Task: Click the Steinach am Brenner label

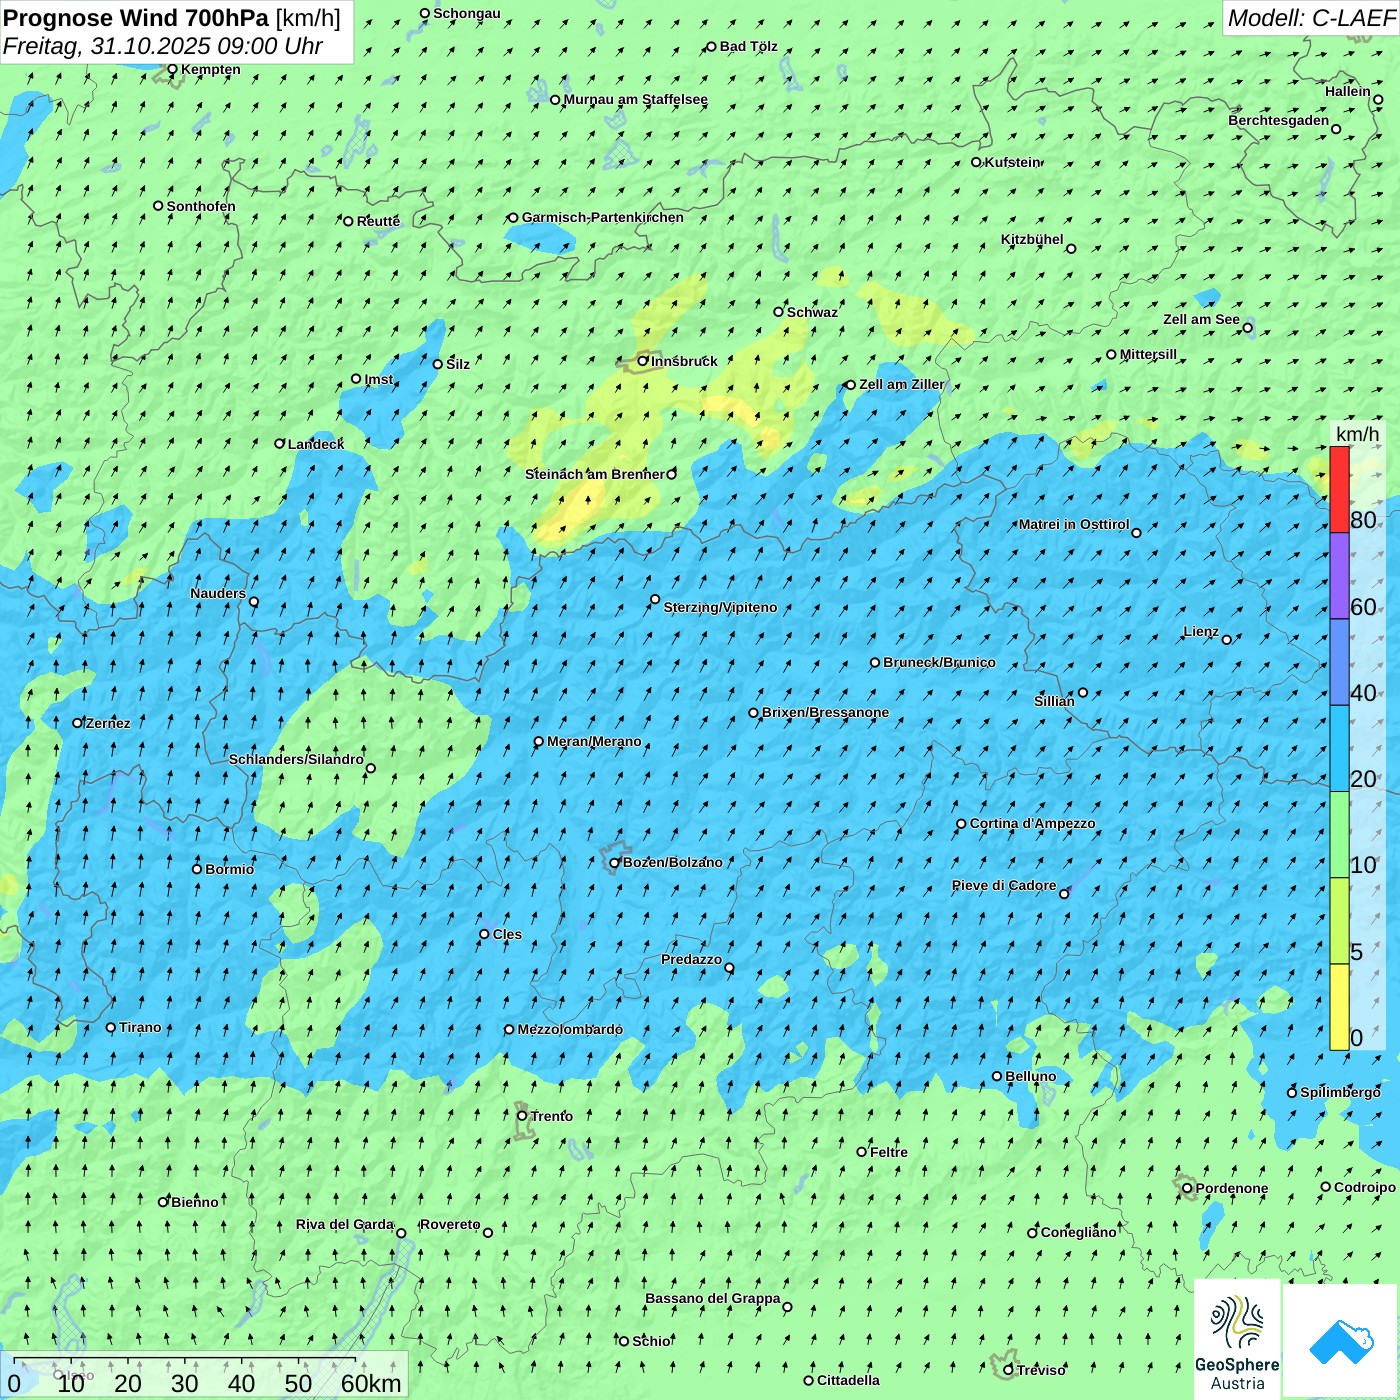Action: point(594,474)
